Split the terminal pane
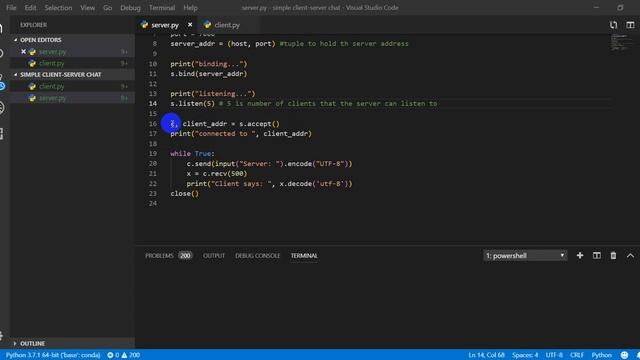 [x=597, y=256]
